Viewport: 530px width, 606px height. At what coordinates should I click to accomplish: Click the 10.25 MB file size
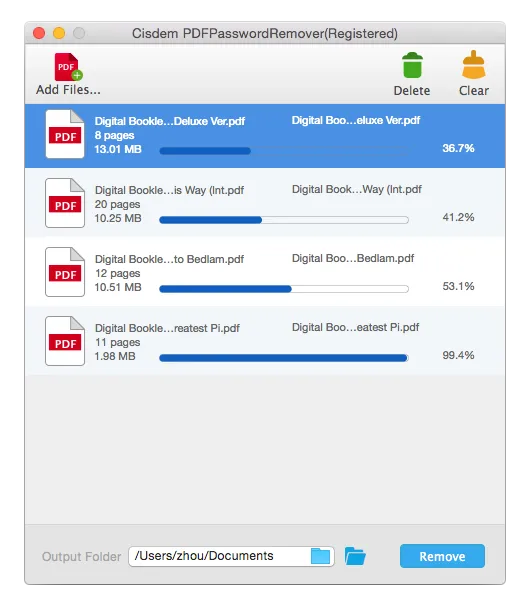tap(118, 218)
